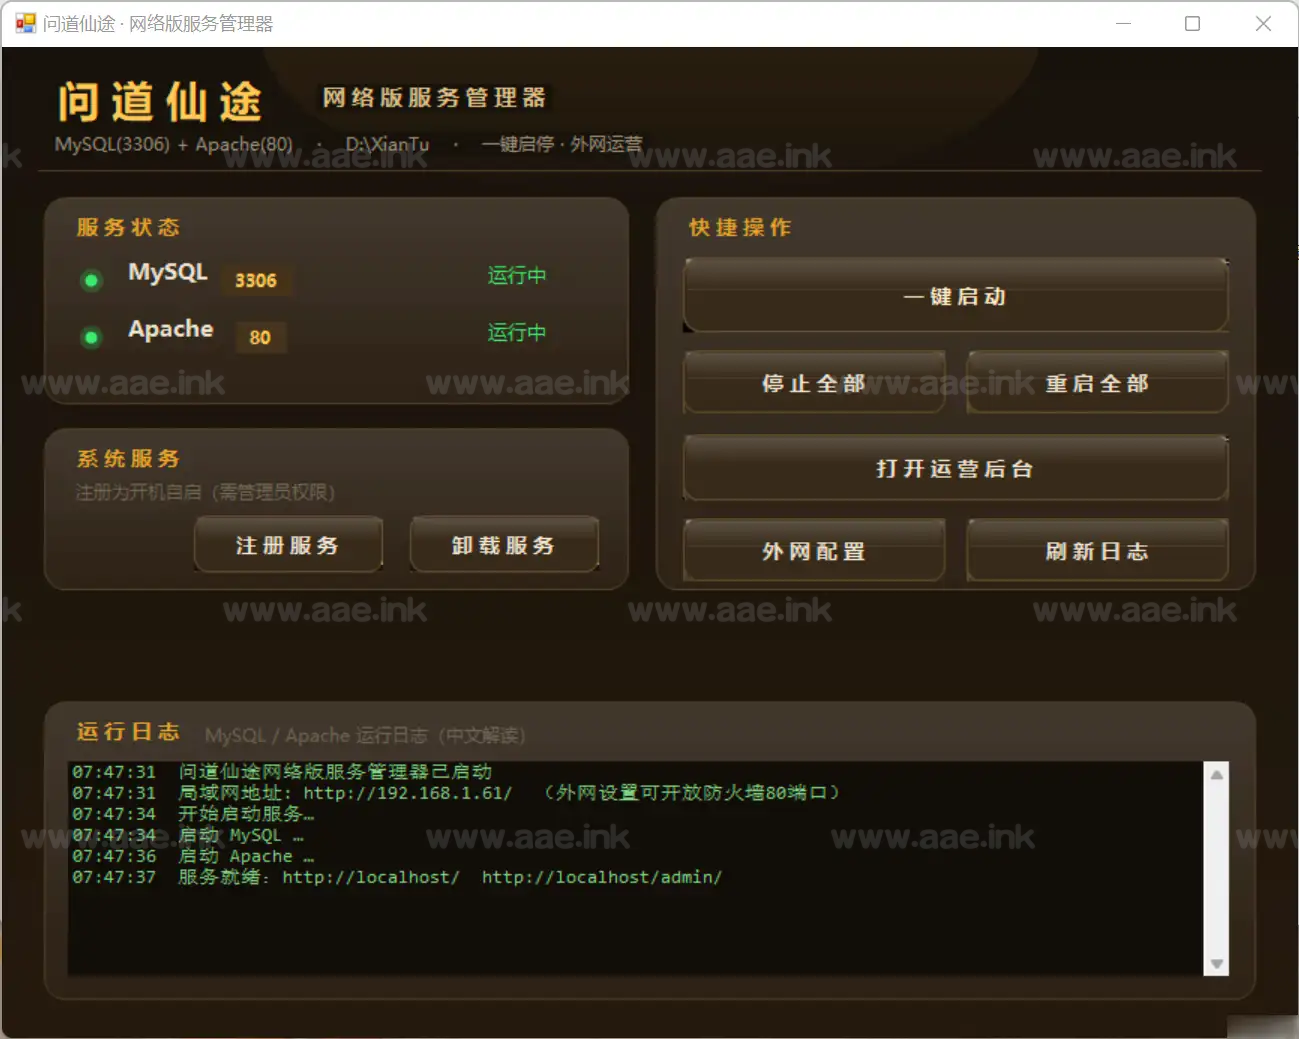Click the Apache 运行中 status text

[517, 332]
